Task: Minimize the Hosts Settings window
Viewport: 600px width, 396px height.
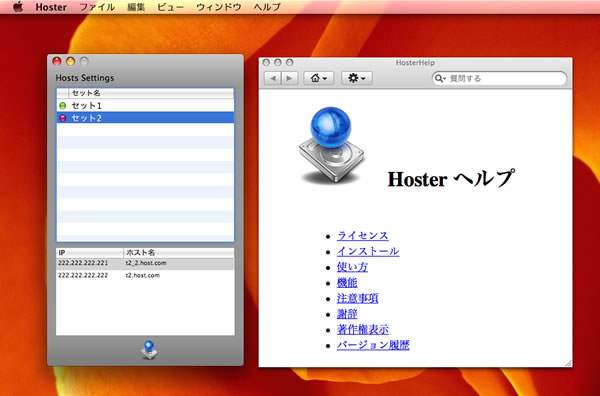Action: click(x=70, y=61)
